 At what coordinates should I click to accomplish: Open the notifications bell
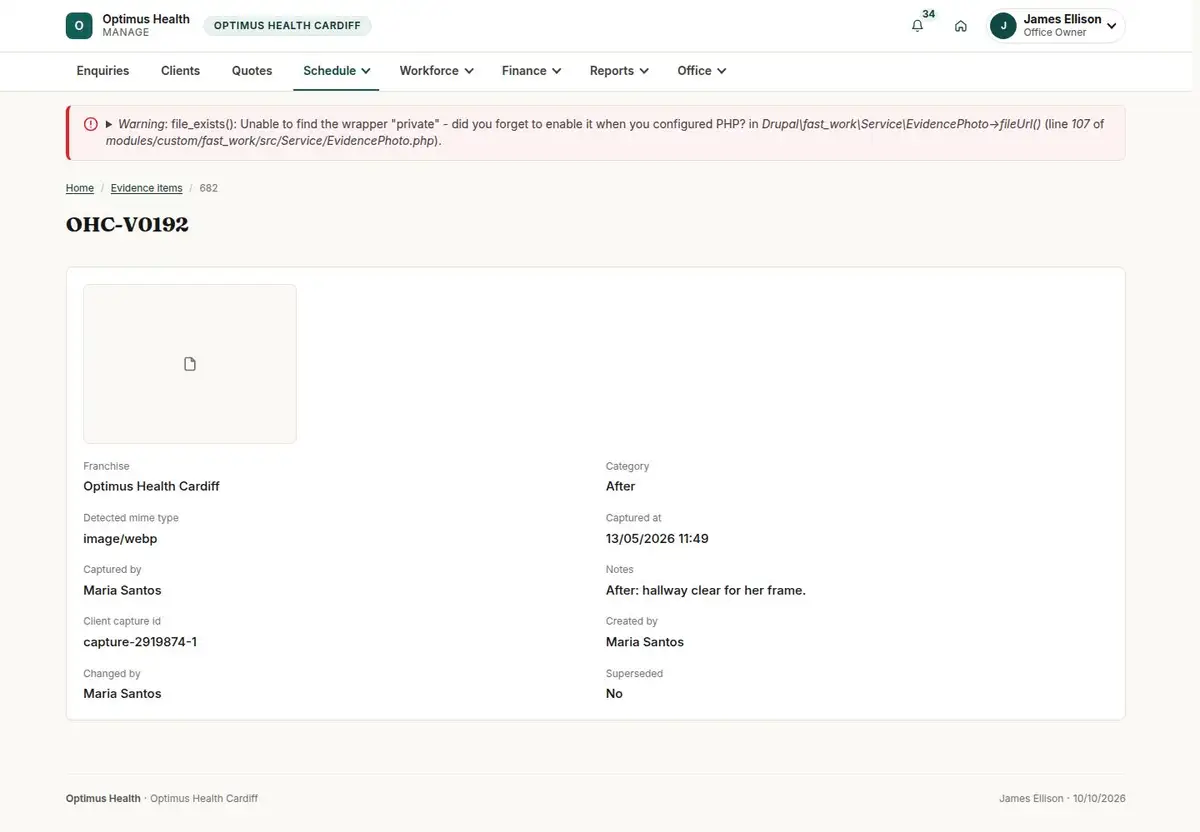pos(917,26)
